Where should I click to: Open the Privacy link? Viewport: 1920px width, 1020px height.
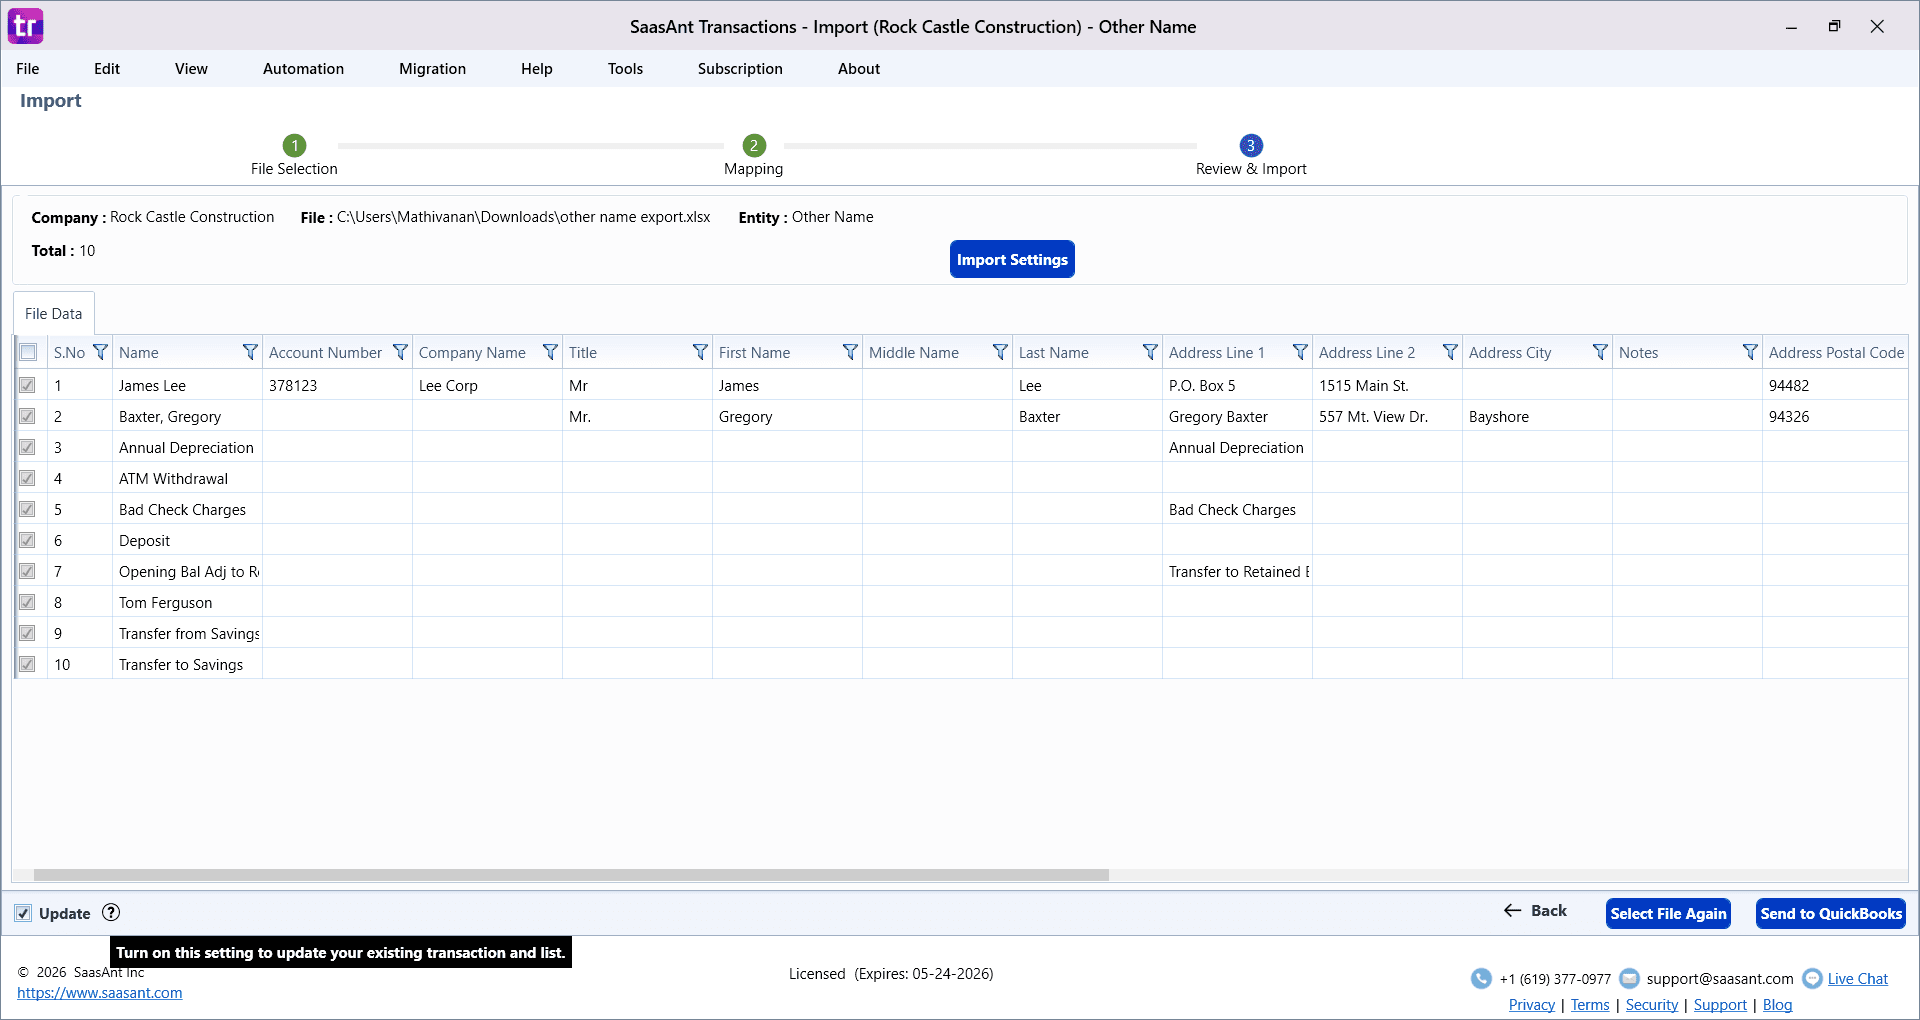coord(1531,1004)
